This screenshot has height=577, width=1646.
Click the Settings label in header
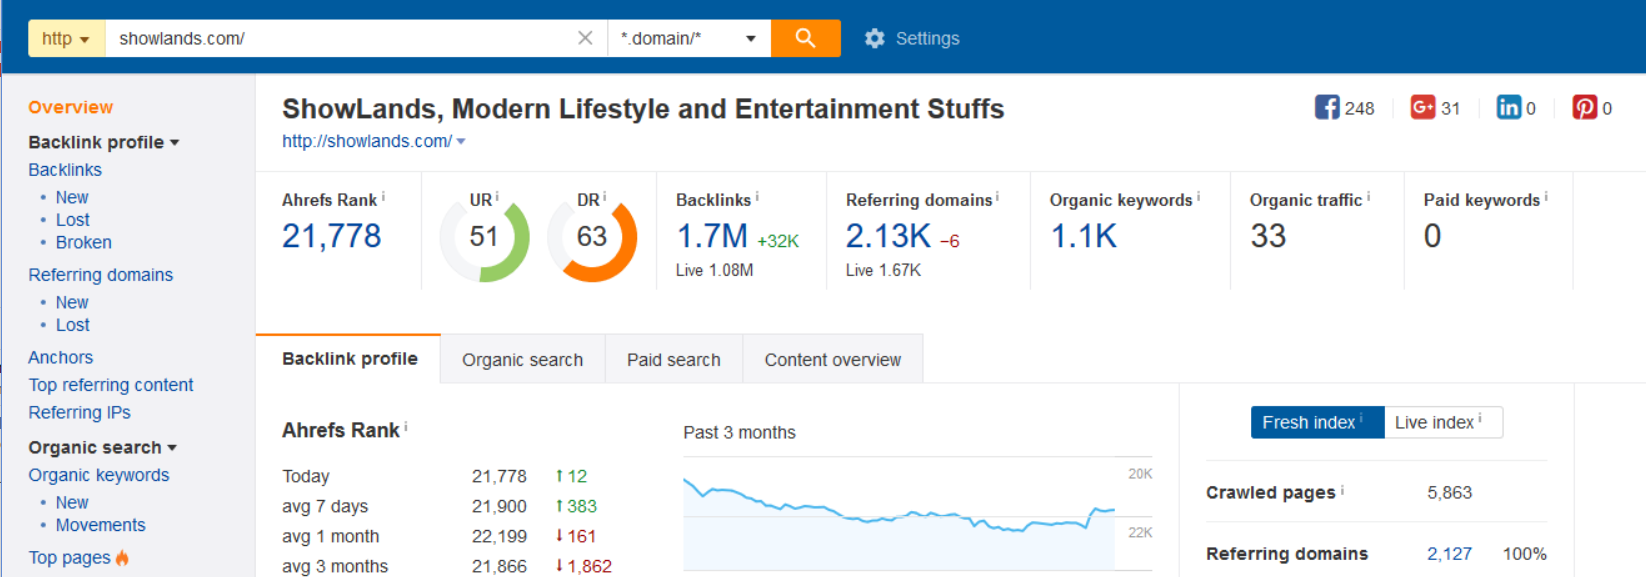click(927, 38)
